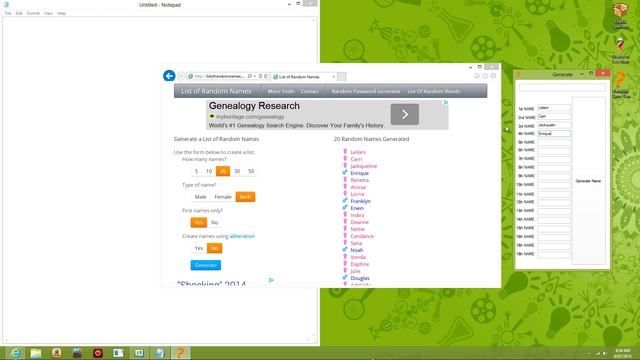
Task: Click the Generate Name button in Generate window
Action: (588, 181)
